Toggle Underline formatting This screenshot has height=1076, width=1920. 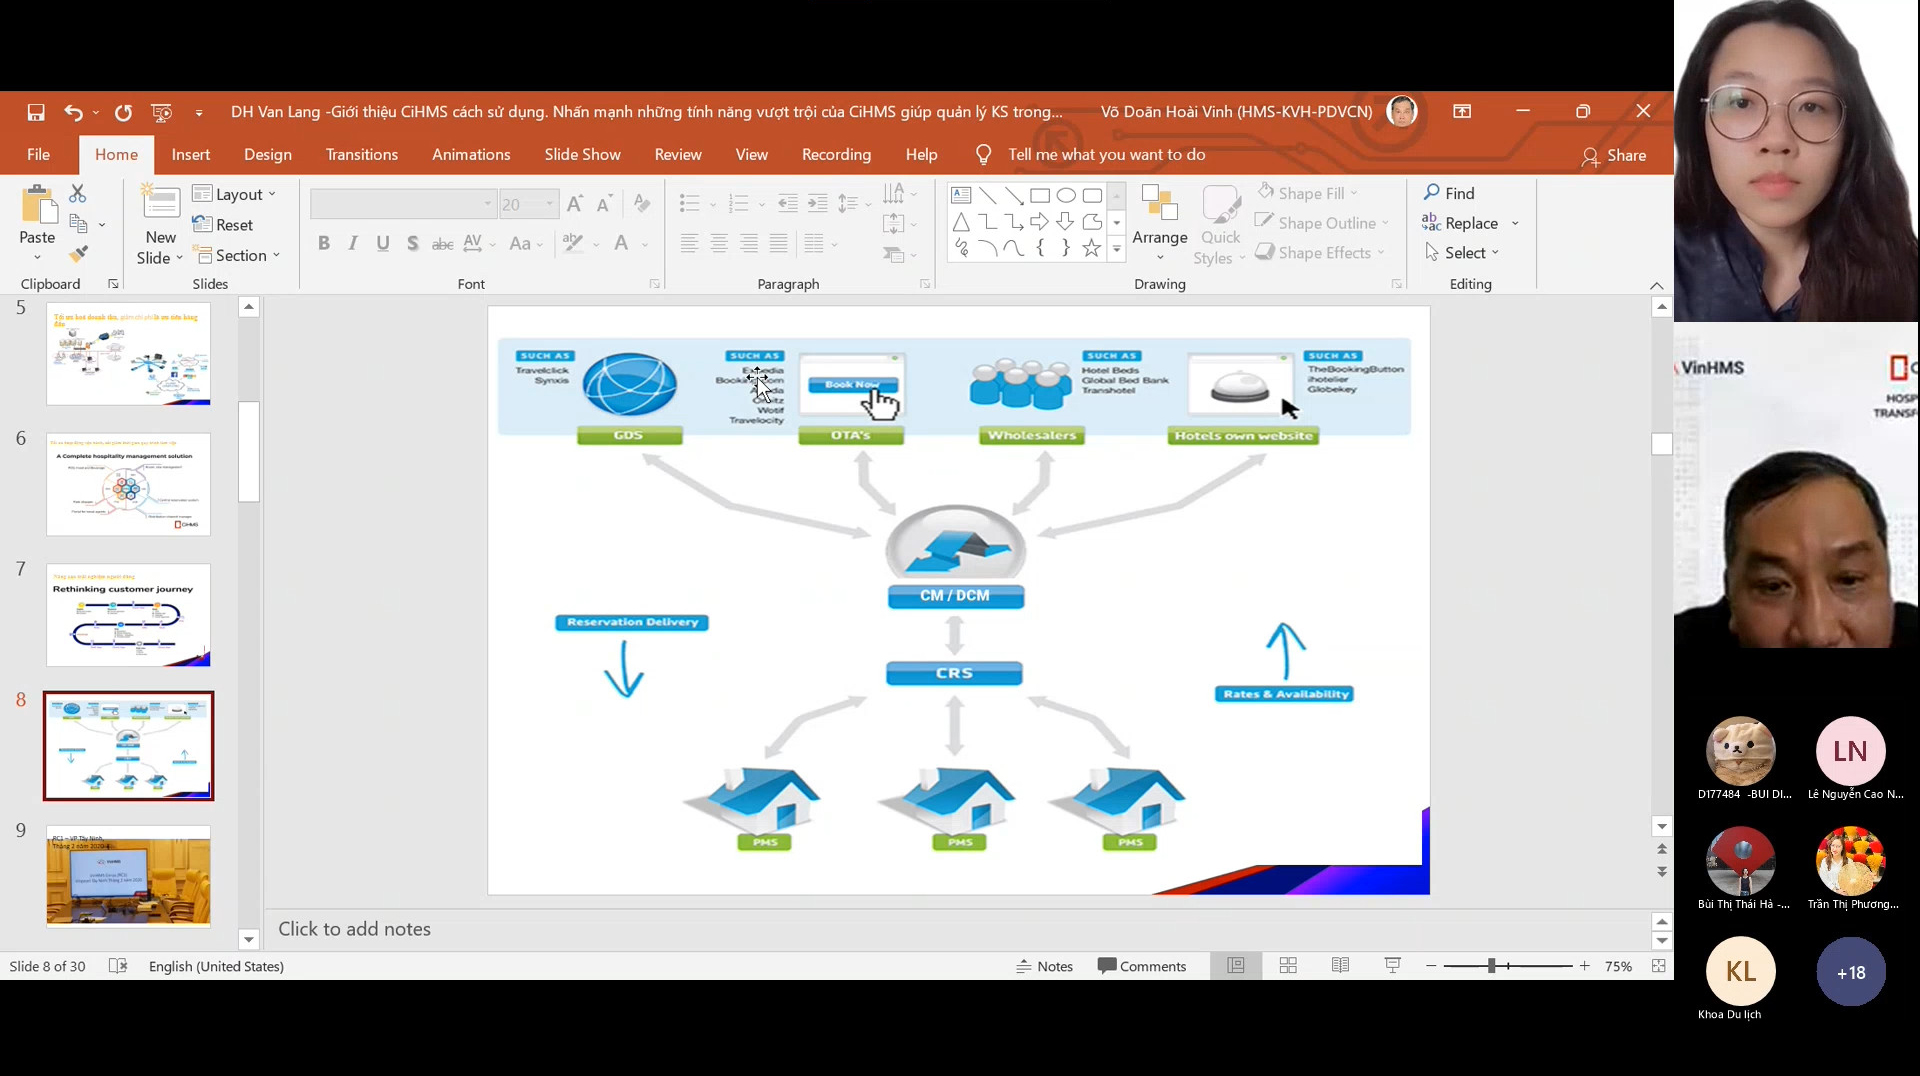(x=383, y=243)
